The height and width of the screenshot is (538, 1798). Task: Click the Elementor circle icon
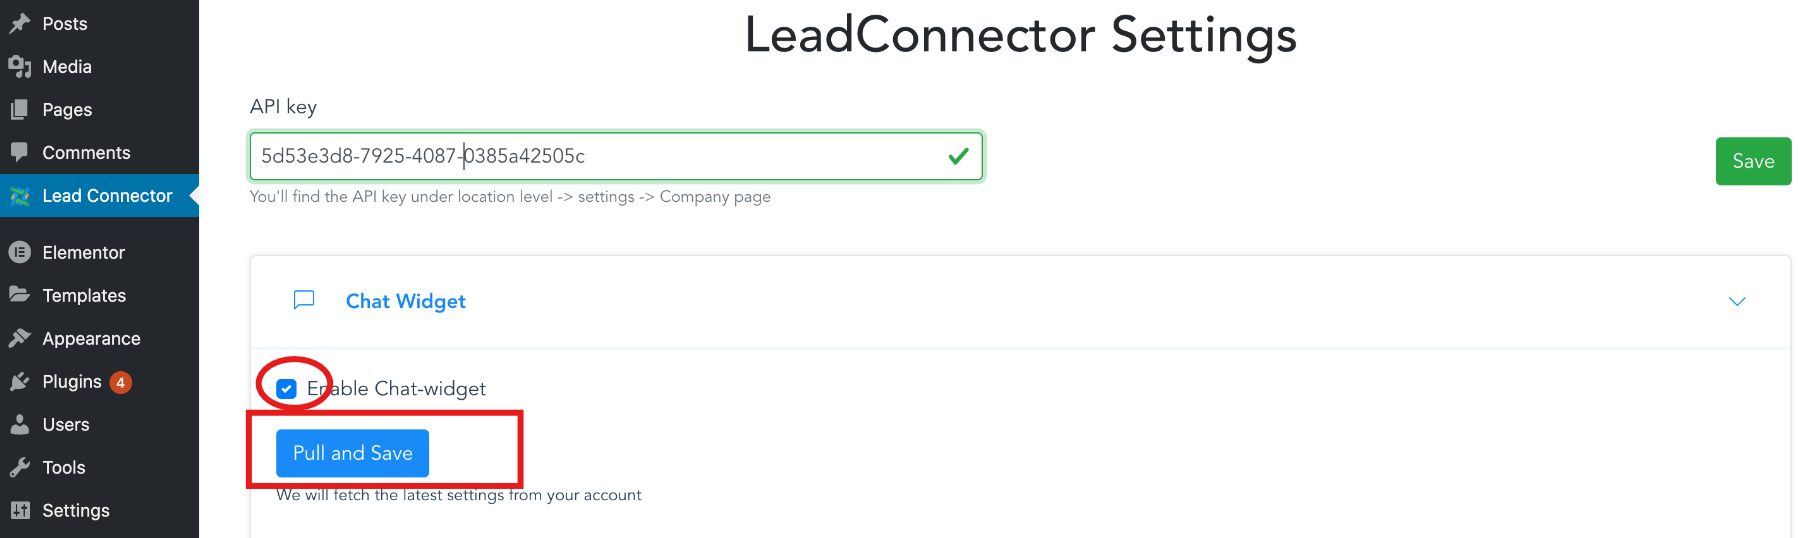click(x=20, y=253)
